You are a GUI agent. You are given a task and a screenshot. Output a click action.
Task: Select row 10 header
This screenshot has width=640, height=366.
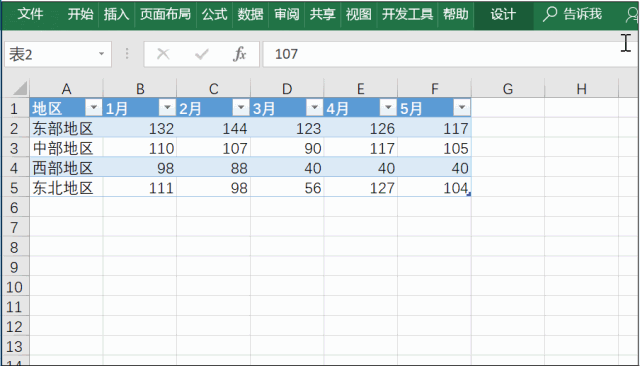point(14,287)
